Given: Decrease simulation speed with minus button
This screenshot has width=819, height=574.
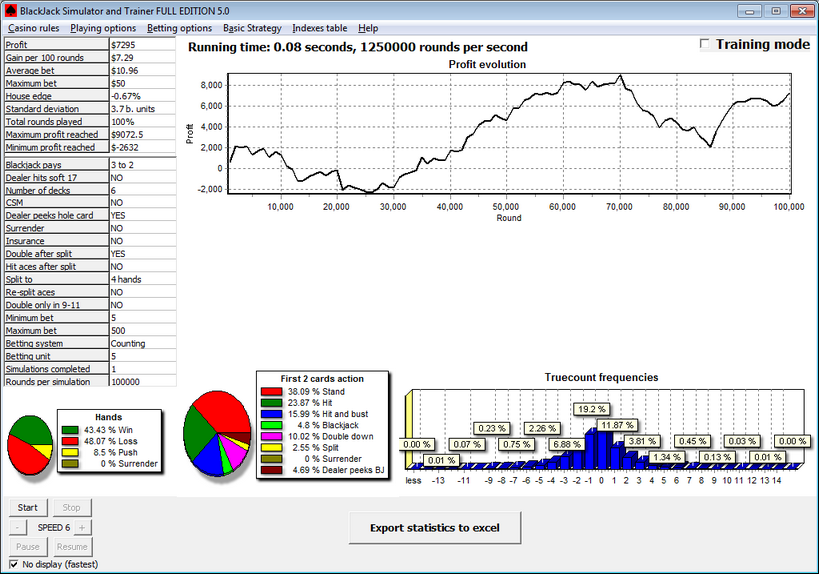Looking at the screenshot, I should [x=19, y=527].
